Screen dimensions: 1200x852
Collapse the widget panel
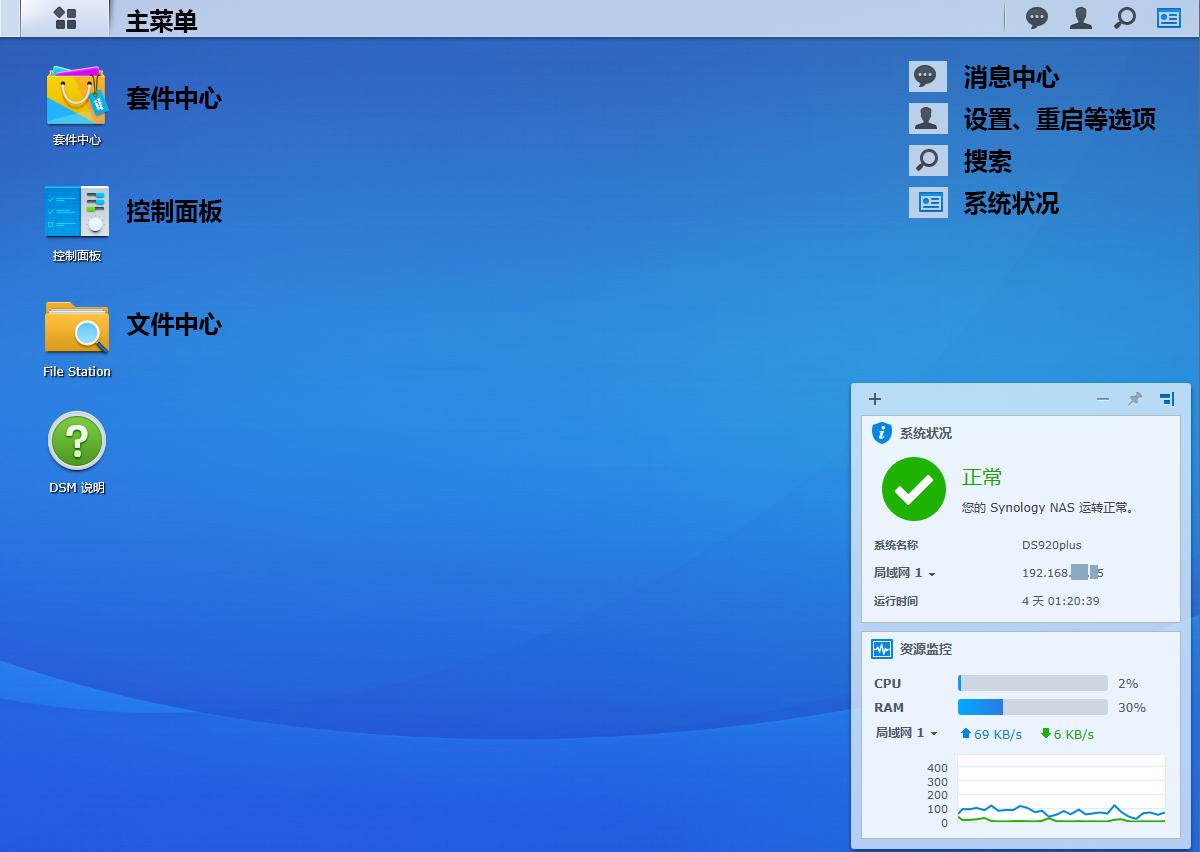[1102, 399]
